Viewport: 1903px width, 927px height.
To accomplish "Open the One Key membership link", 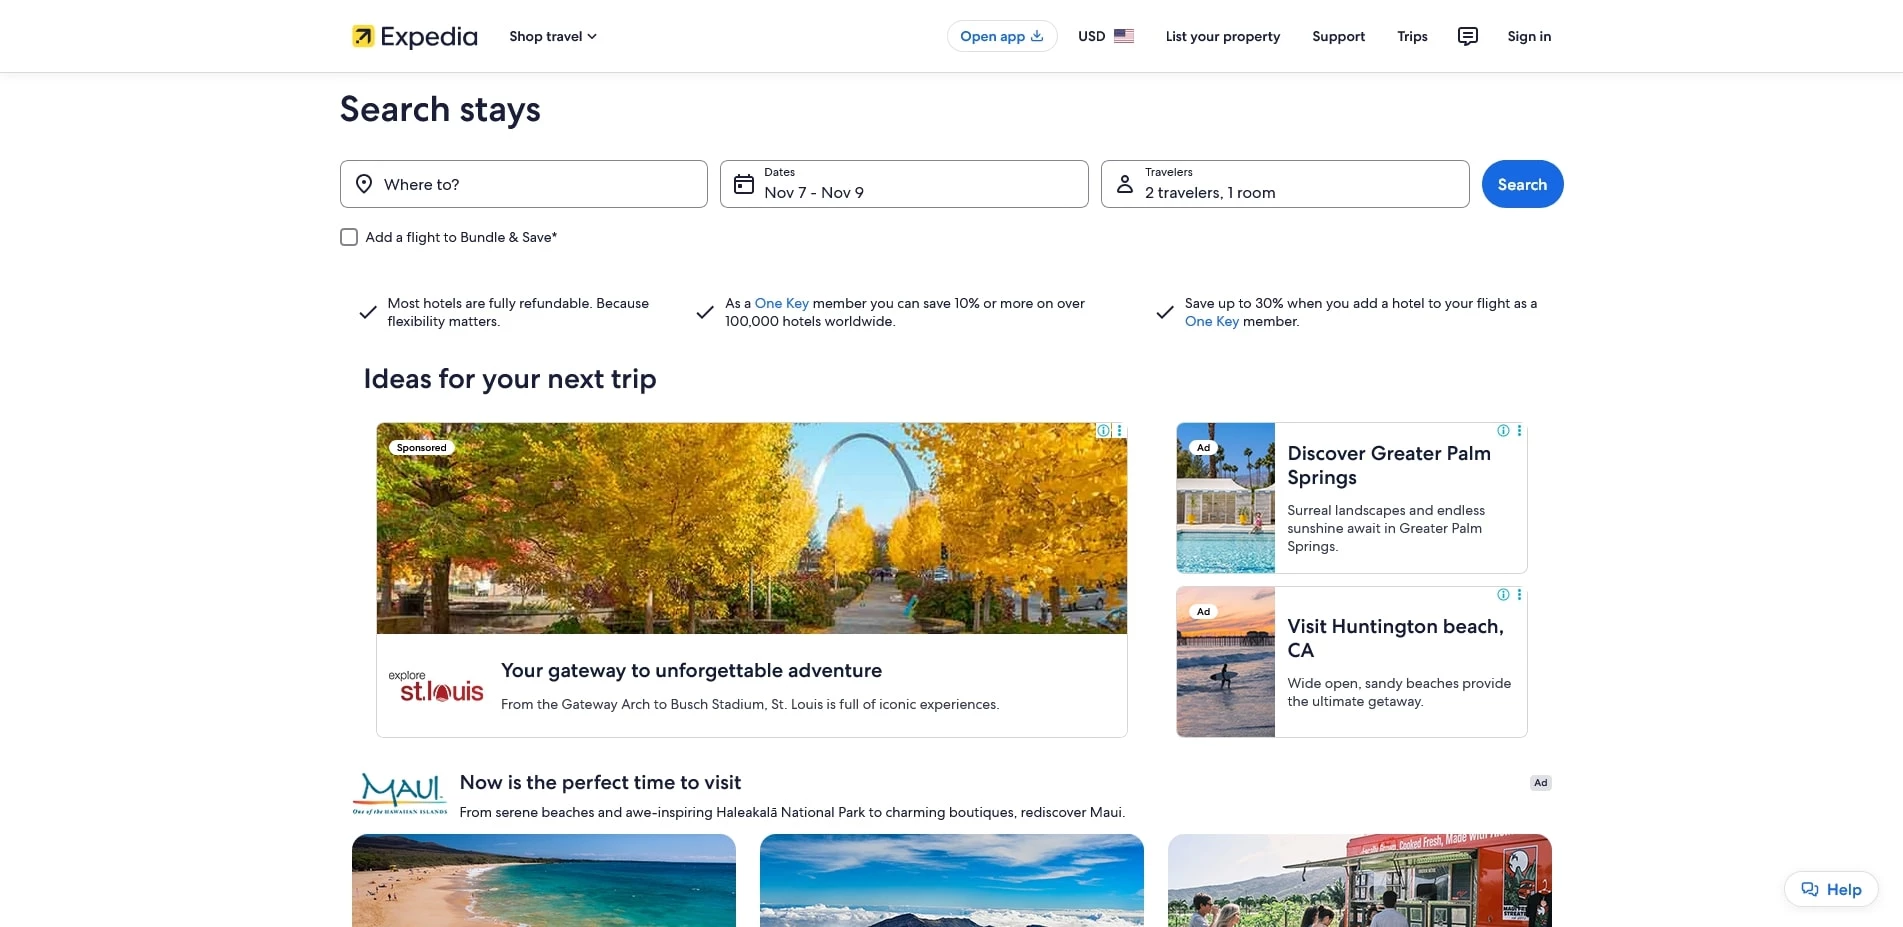I will [781, 303].
